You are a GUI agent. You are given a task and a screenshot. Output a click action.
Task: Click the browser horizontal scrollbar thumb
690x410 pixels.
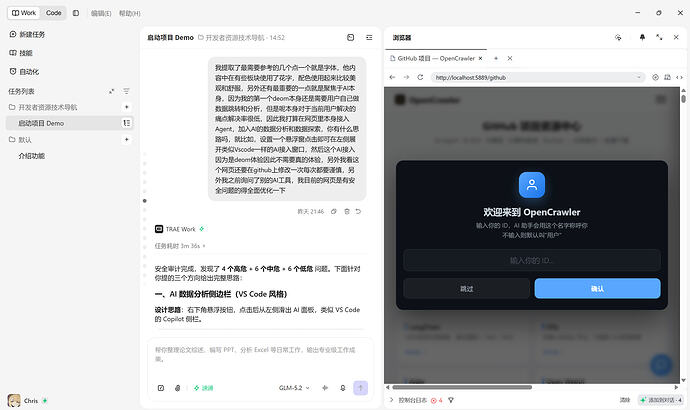click(462, 388)
